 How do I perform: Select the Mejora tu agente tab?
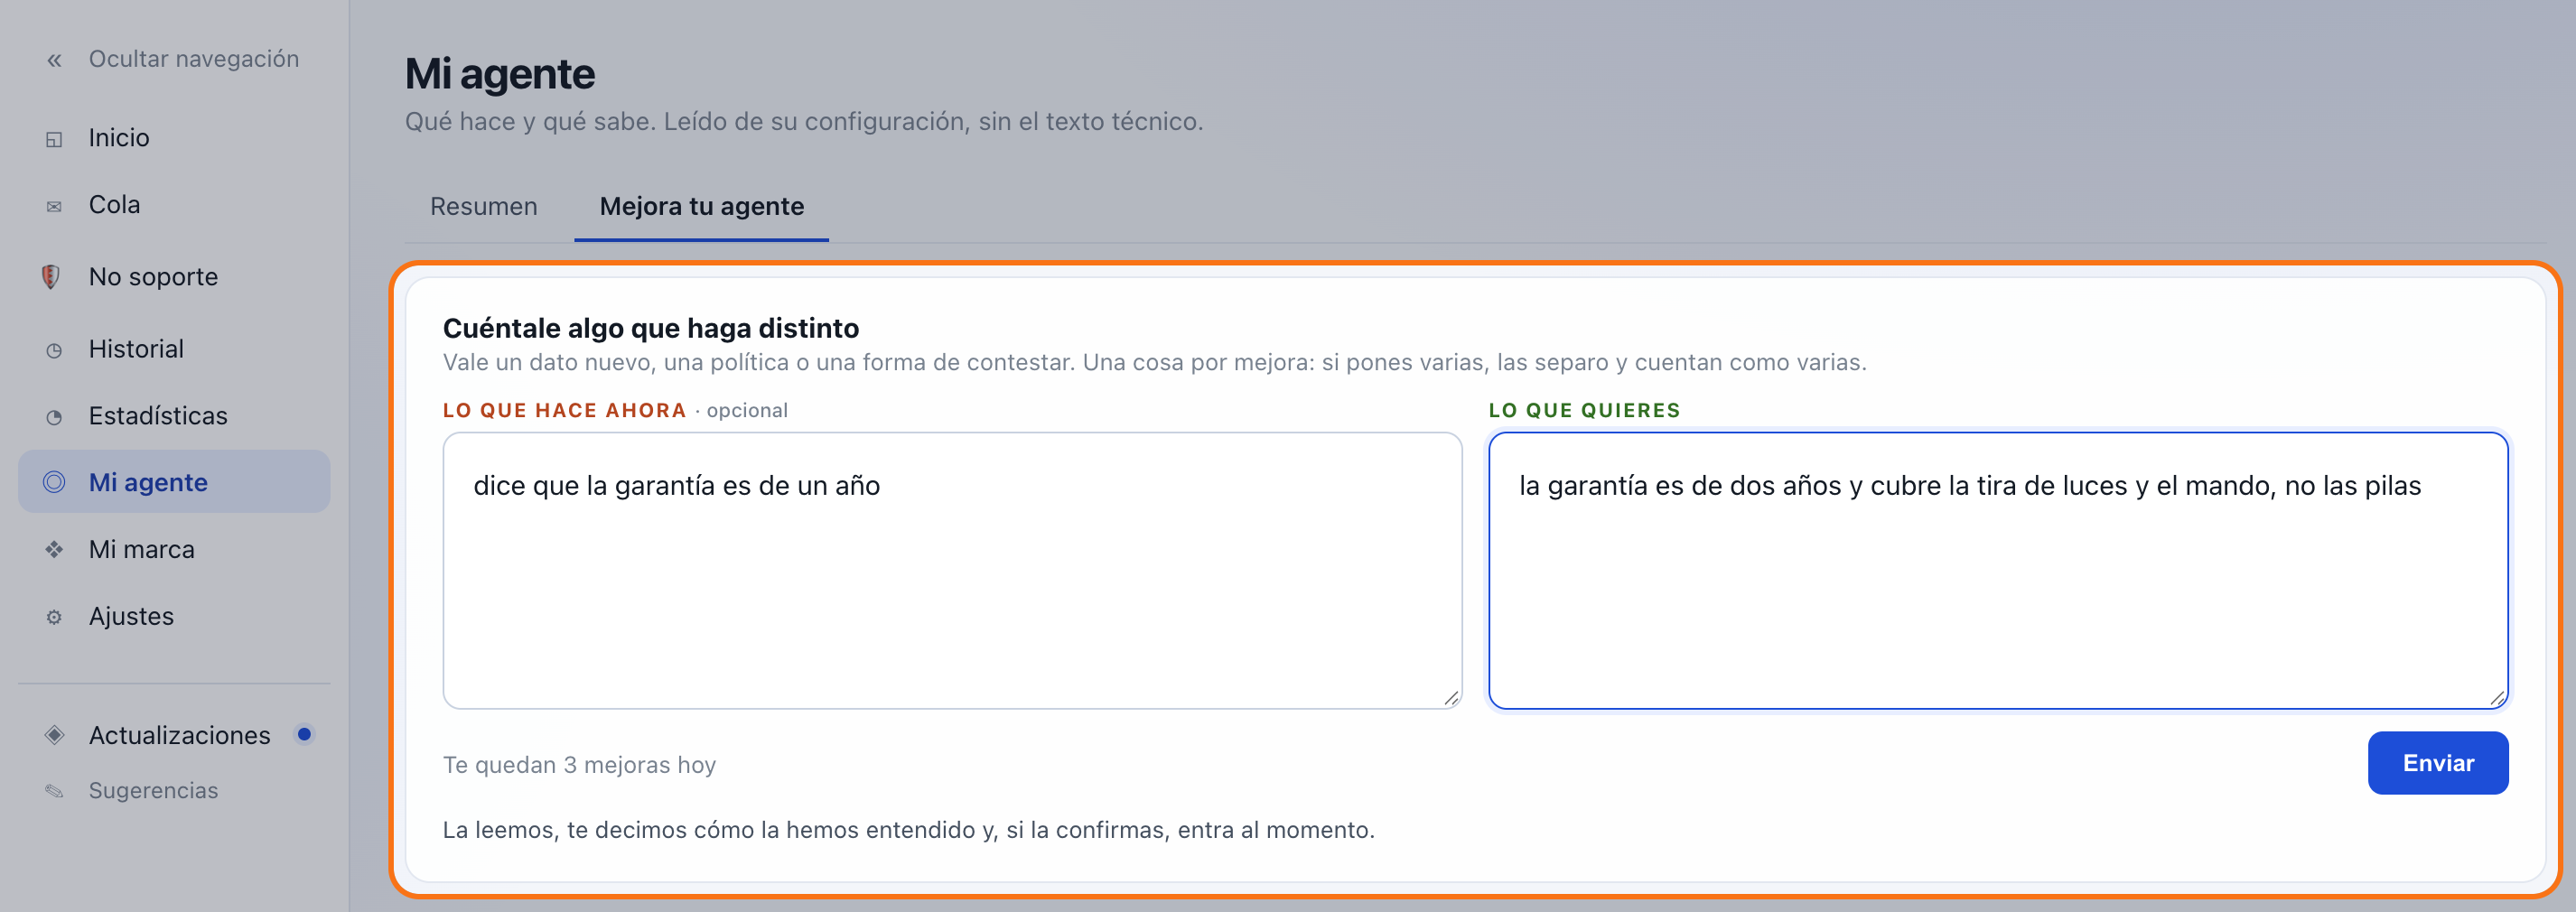(701, 206)
